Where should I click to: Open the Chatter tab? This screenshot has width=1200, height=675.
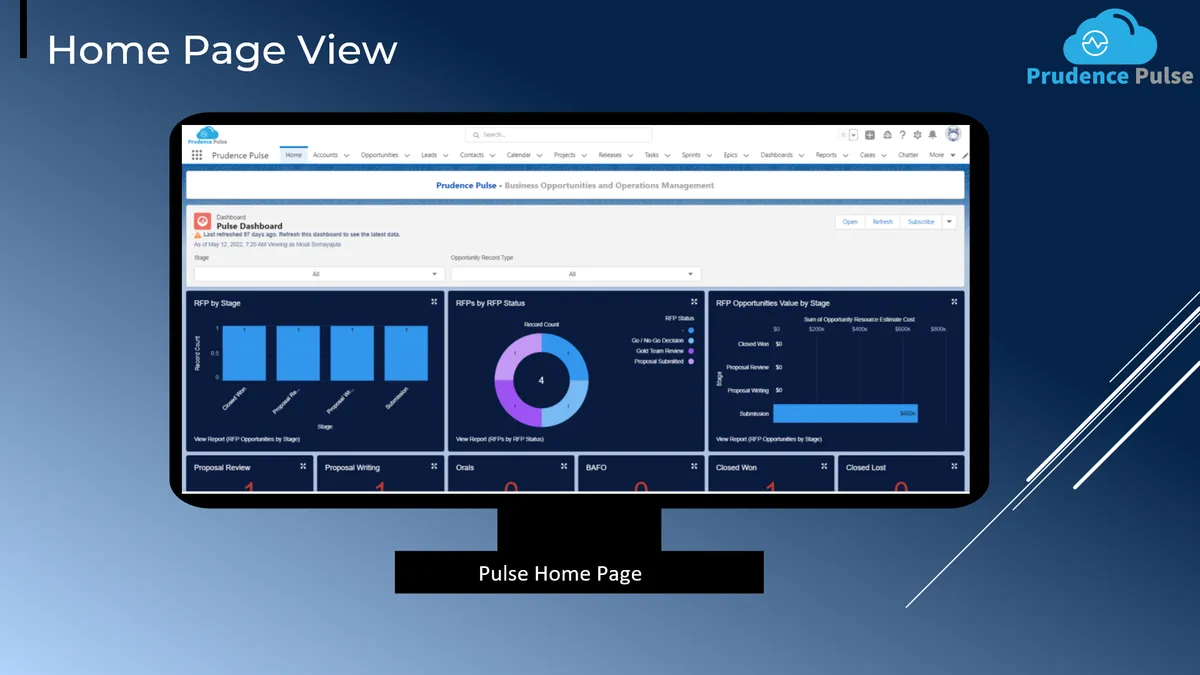click(908, 155)
